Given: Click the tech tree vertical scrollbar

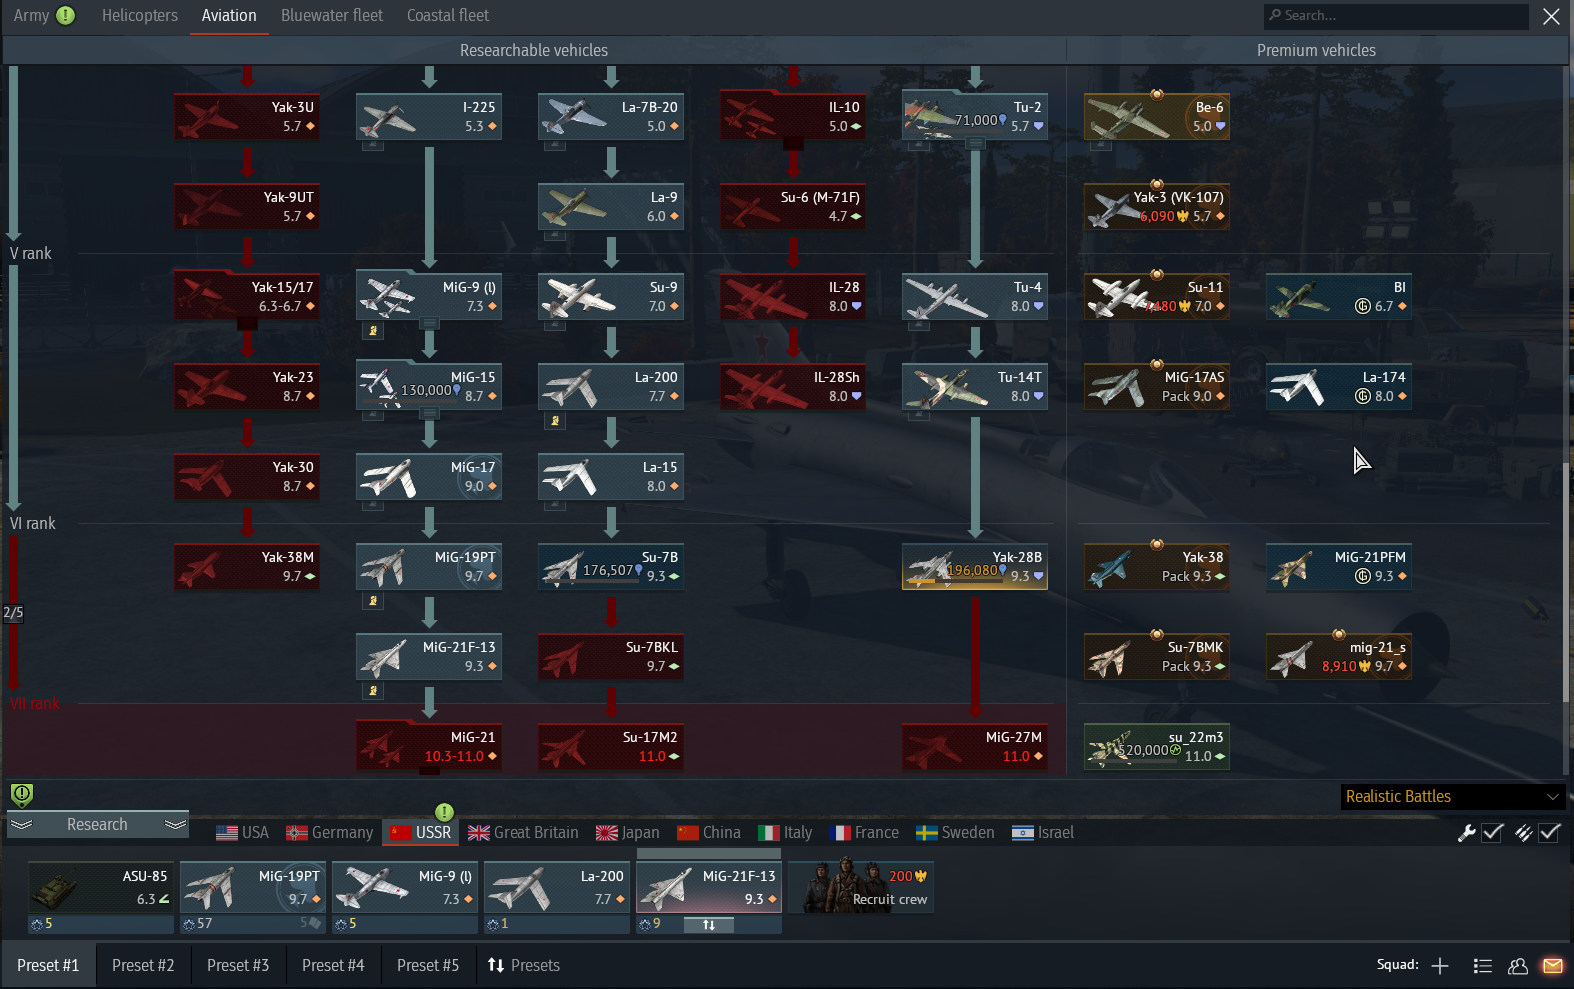Looking at the screenshot, I should tap(1566, 582).
